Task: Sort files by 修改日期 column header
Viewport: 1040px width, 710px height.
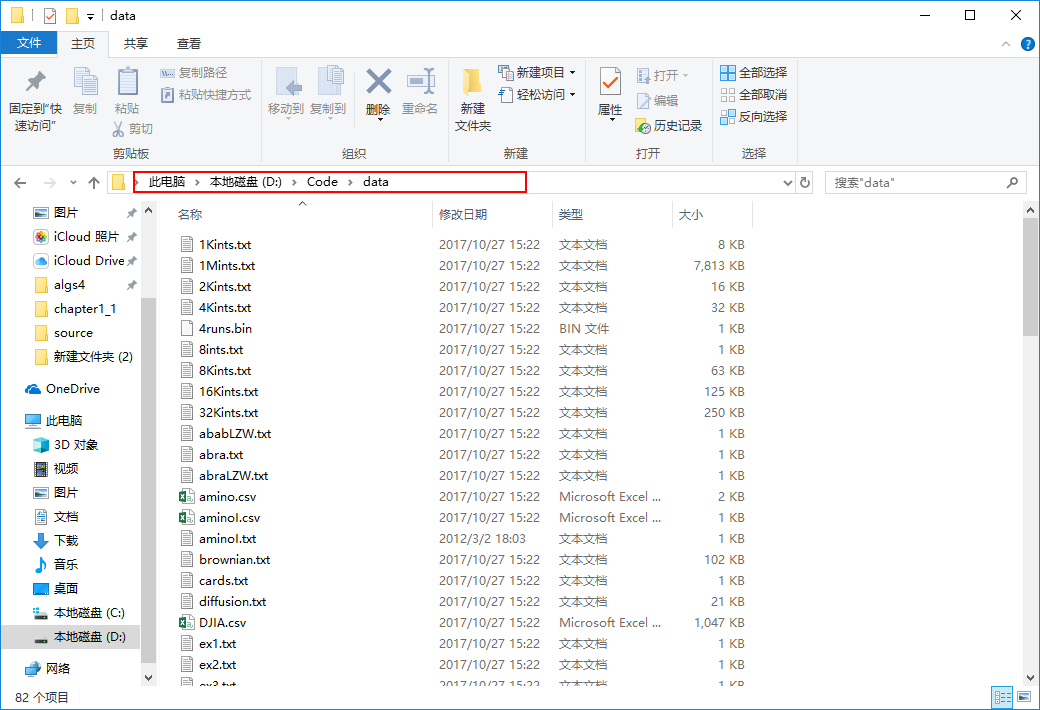Action: coord(463,215)
